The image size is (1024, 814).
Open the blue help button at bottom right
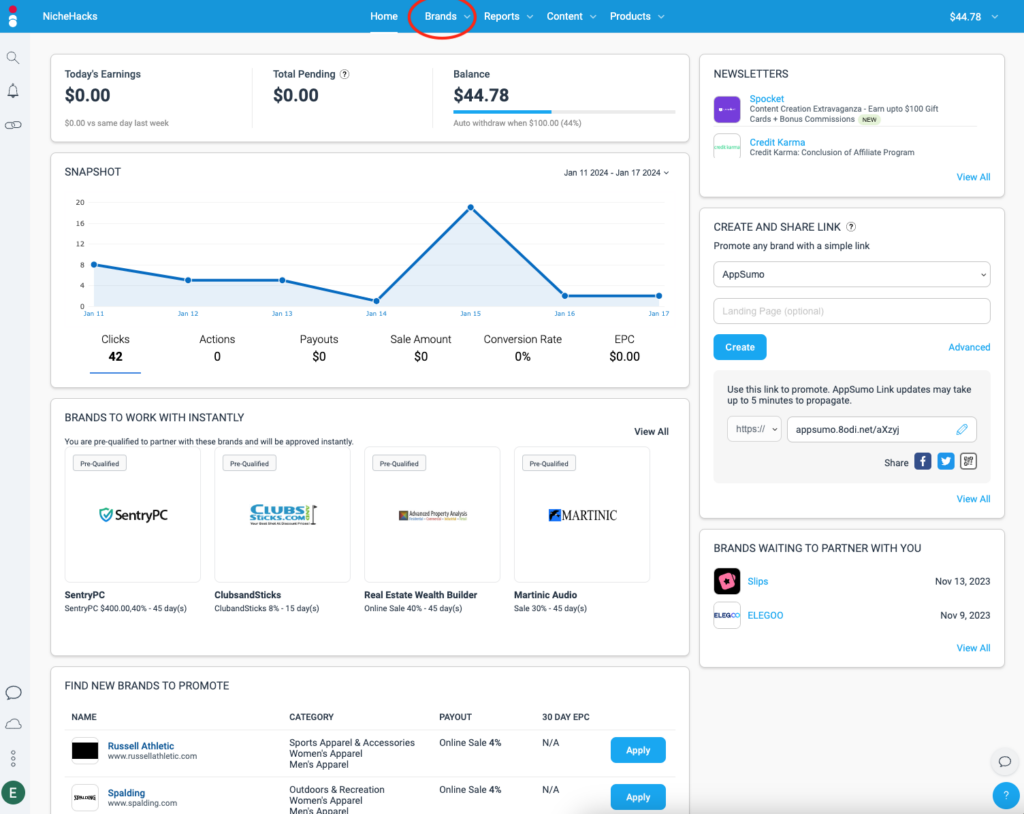coord(1006,795)
